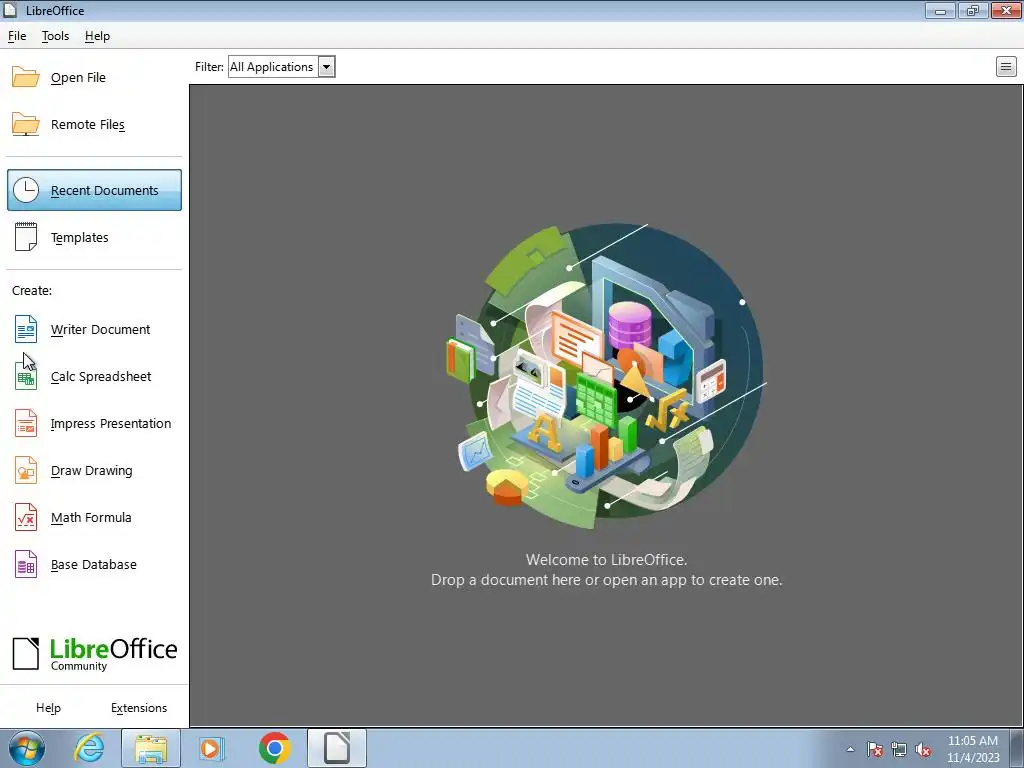Click the Base Database icon
Viewport: 1024px width, 768px height.
click(x=26, y=564)
